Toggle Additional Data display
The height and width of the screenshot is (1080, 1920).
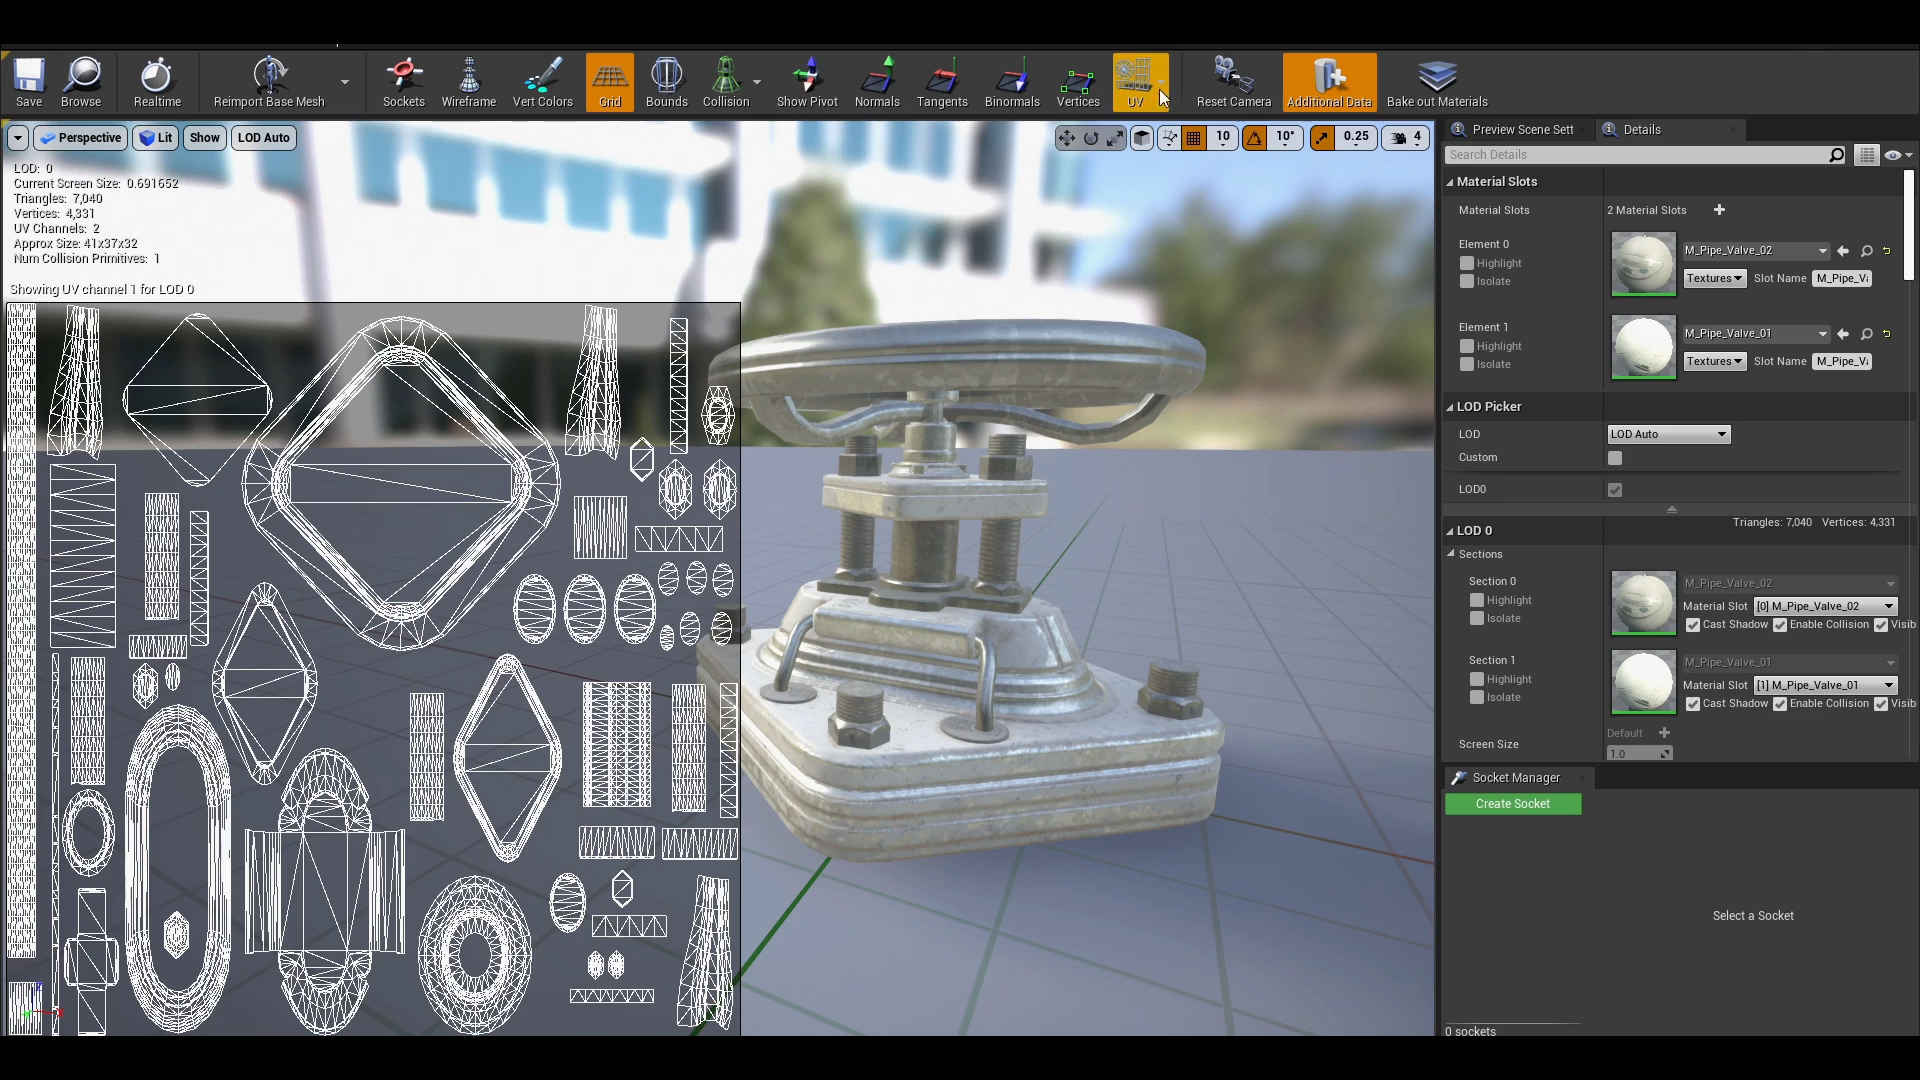[x=1329, y=82]
